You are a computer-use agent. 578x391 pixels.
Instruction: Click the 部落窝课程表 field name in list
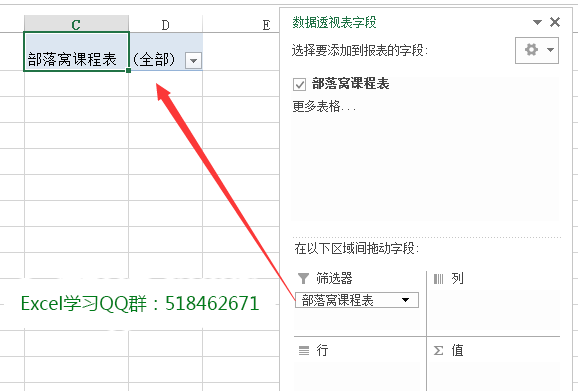350,84
